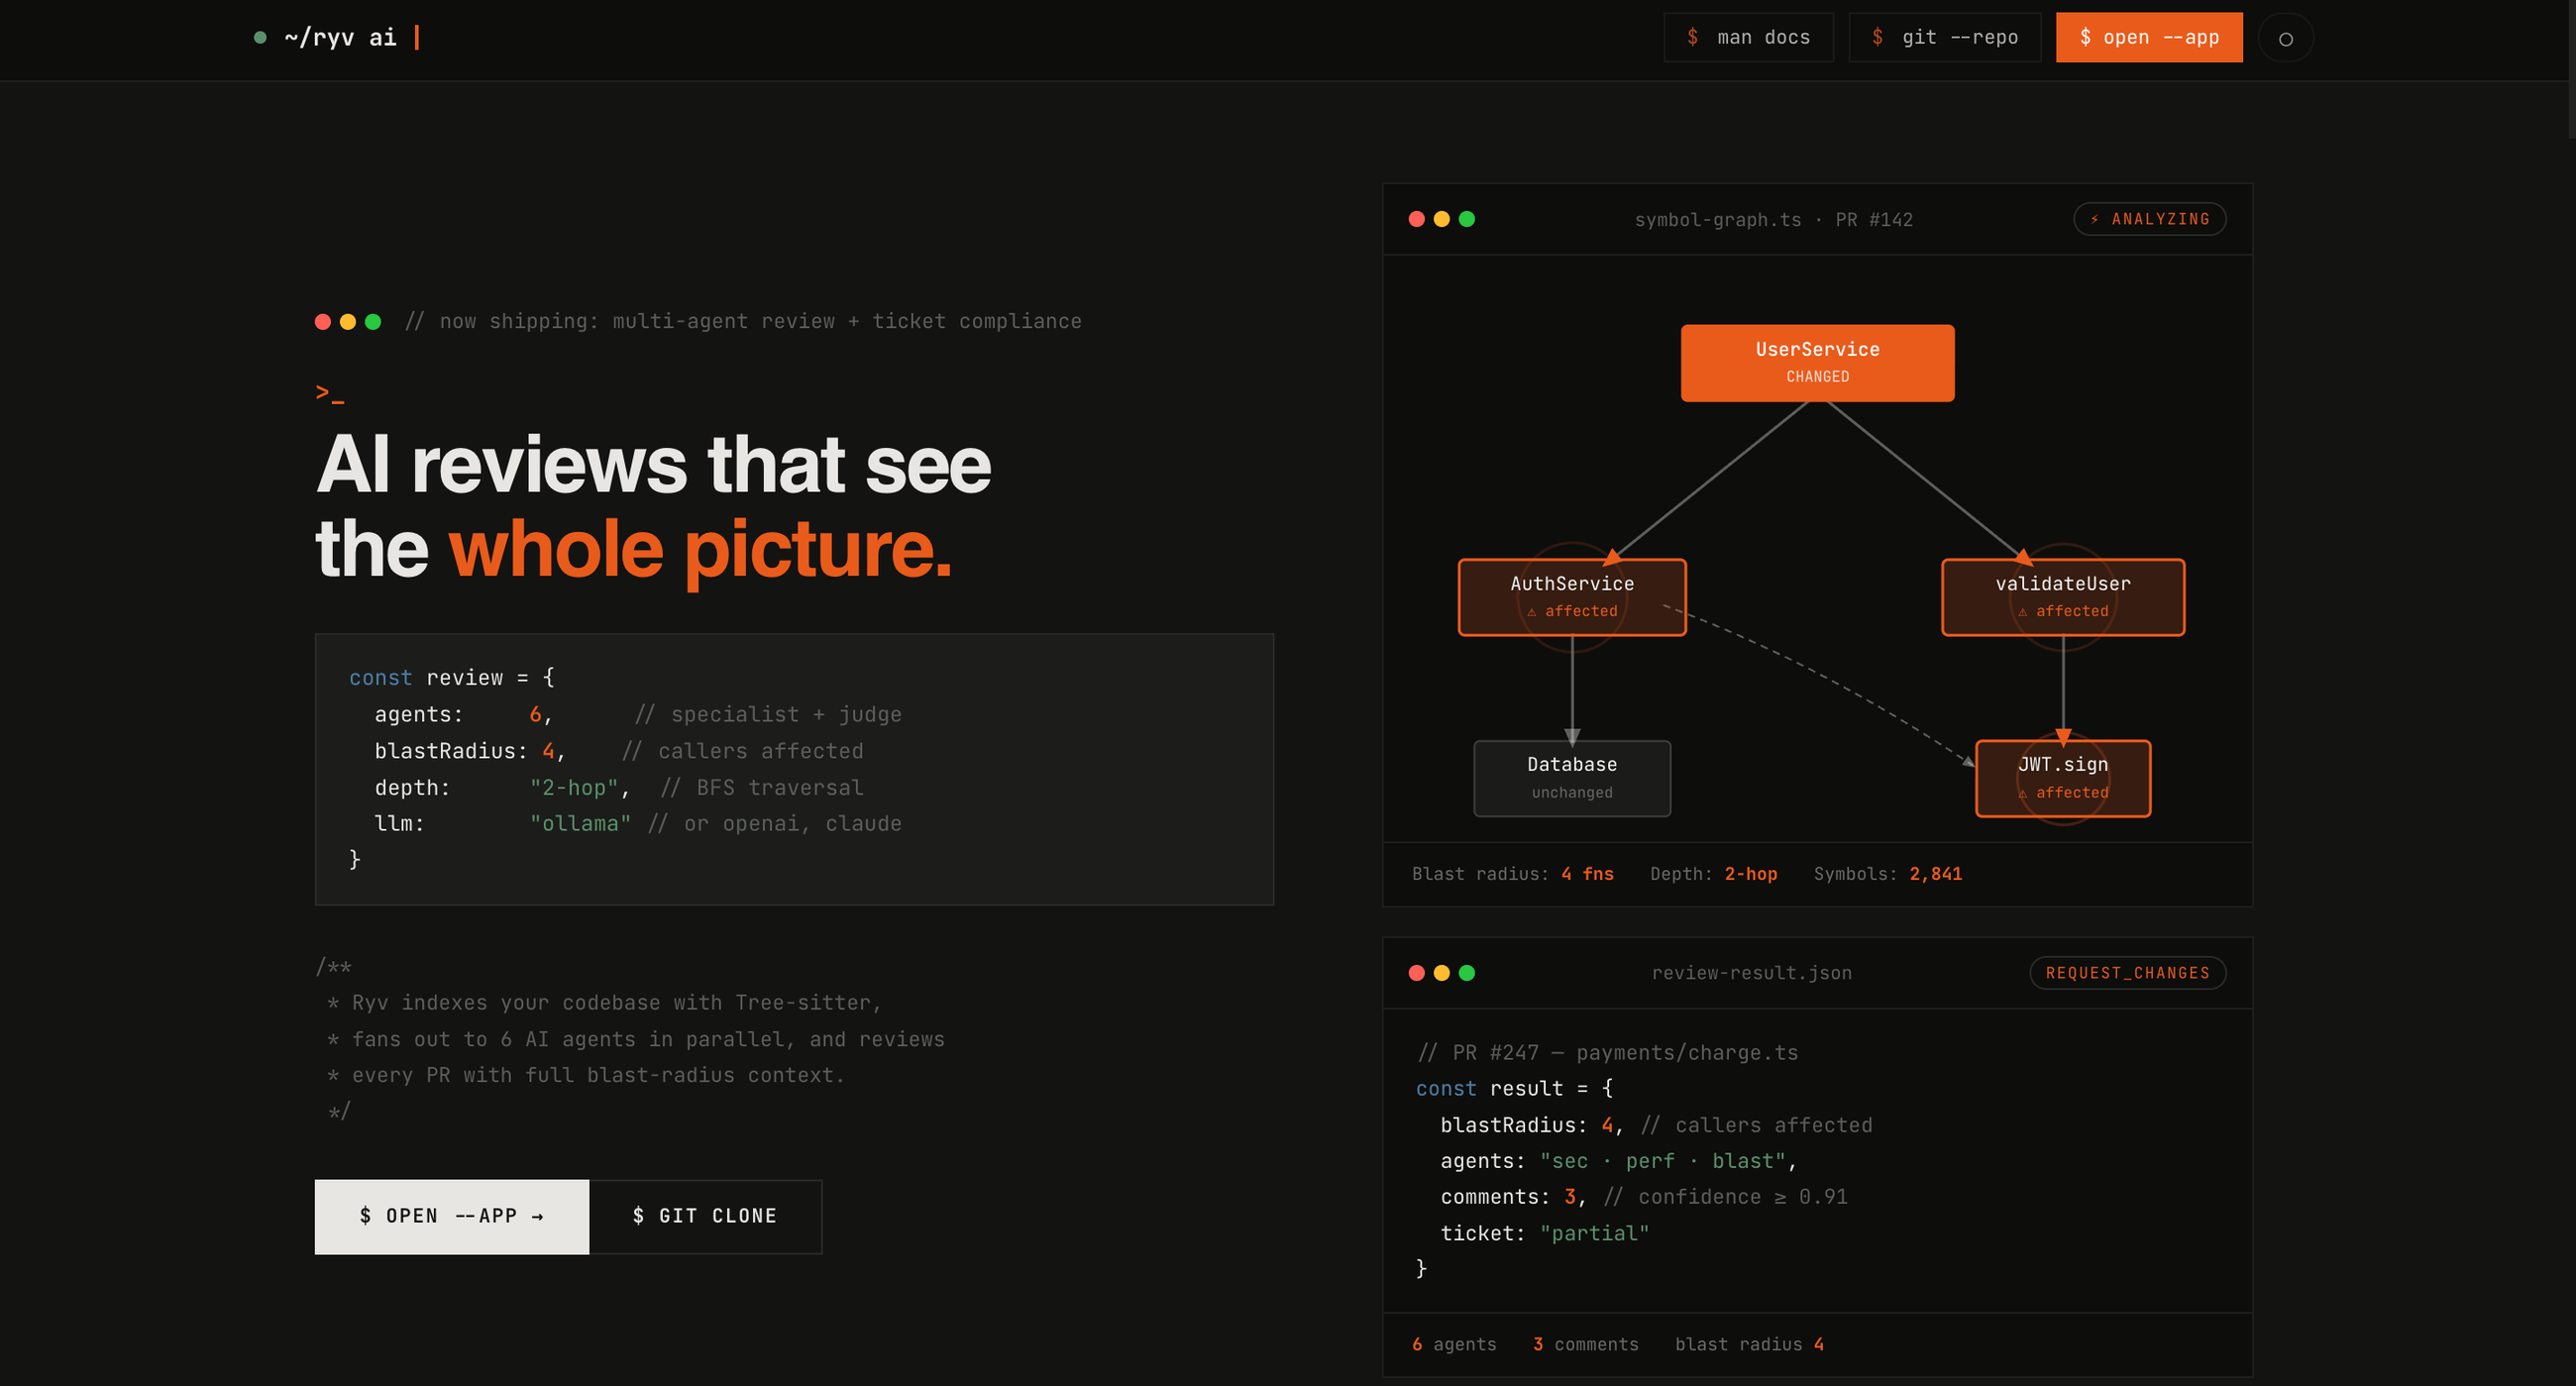This screenshot has width=2576, height=1386.
Task: Click '// PR #247 — payments/charge.ts' comment
Action: 1607,1052
